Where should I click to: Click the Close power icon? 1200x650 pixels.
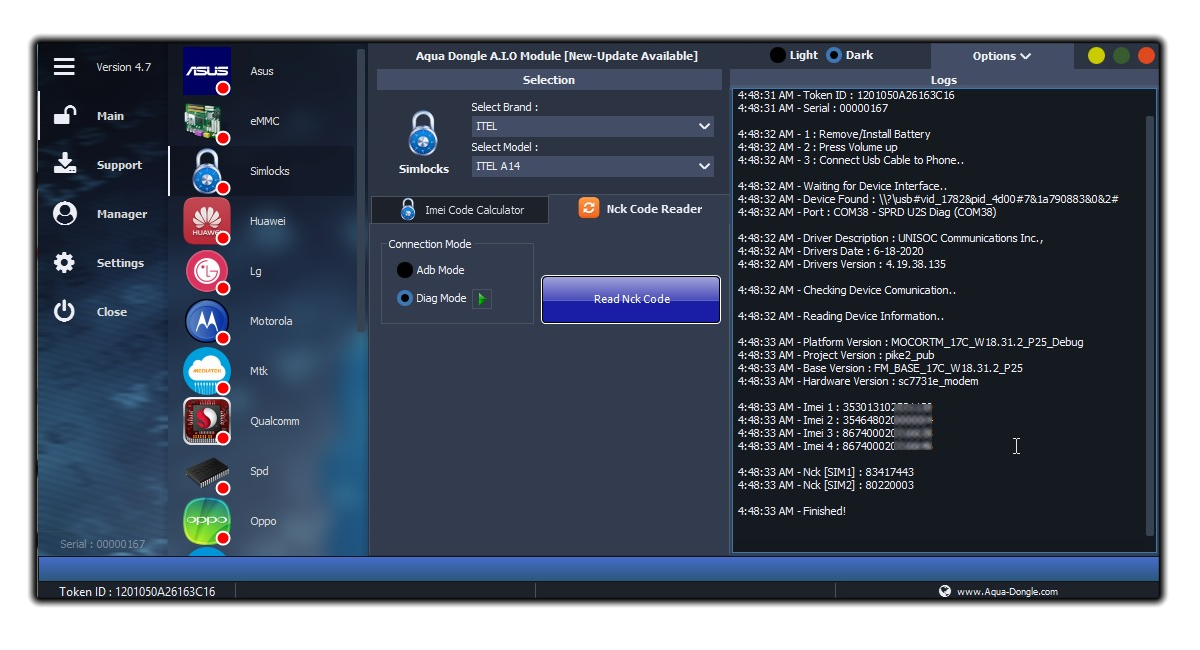pos(65,311)
